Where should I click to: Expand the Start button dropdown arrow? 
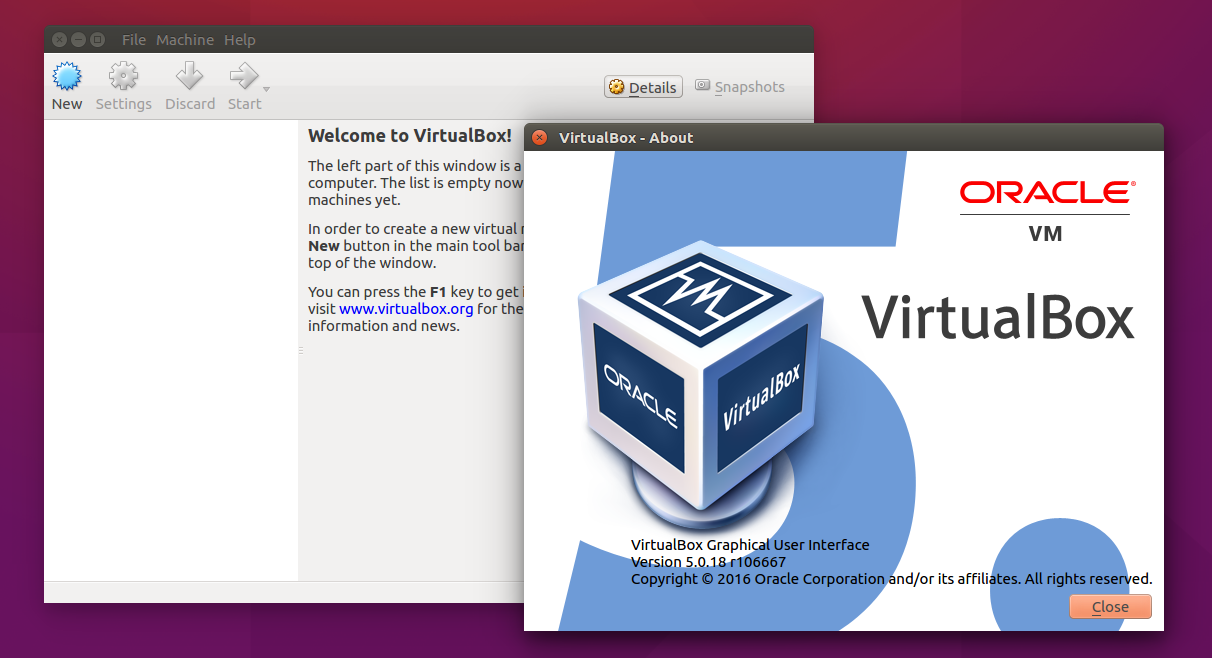click(x=267, y=90)
